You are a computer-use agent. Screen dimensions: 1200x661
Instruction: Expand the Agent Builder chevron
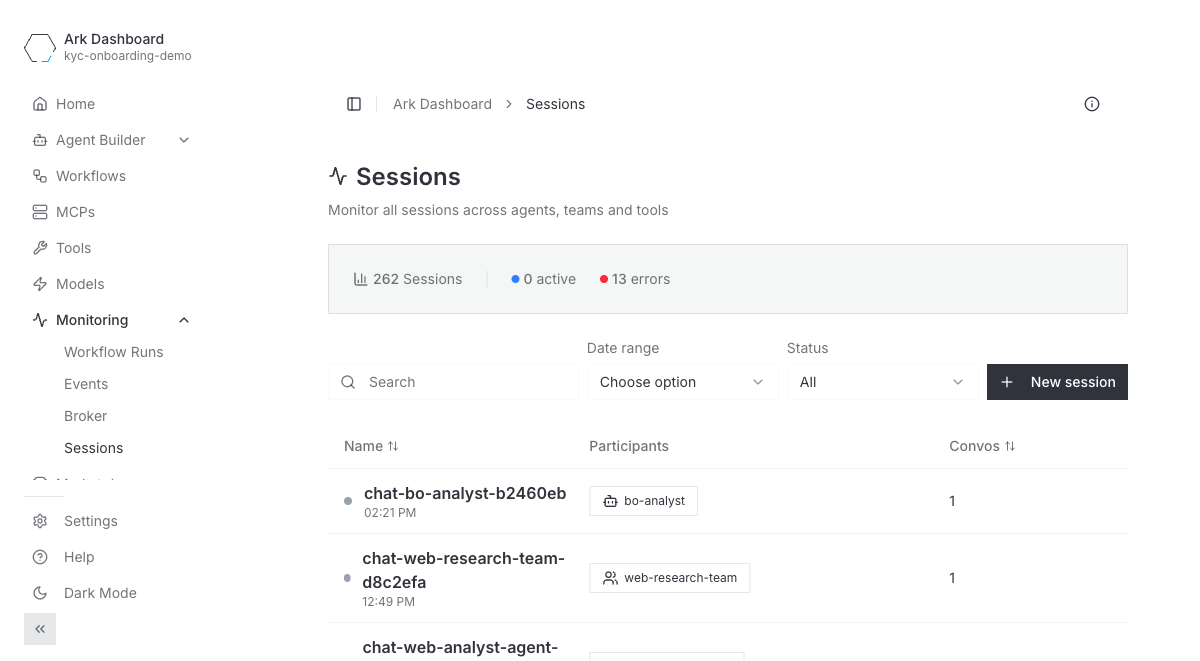click(x=184, y=140)
